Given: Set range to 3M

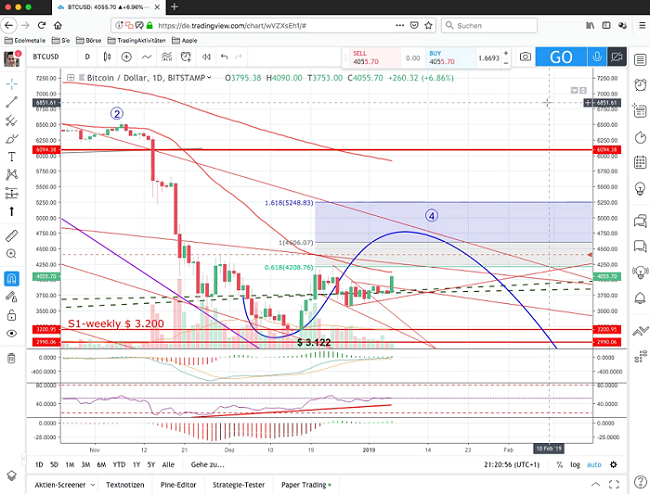Looking at the screenshot, I should [85, 465].
